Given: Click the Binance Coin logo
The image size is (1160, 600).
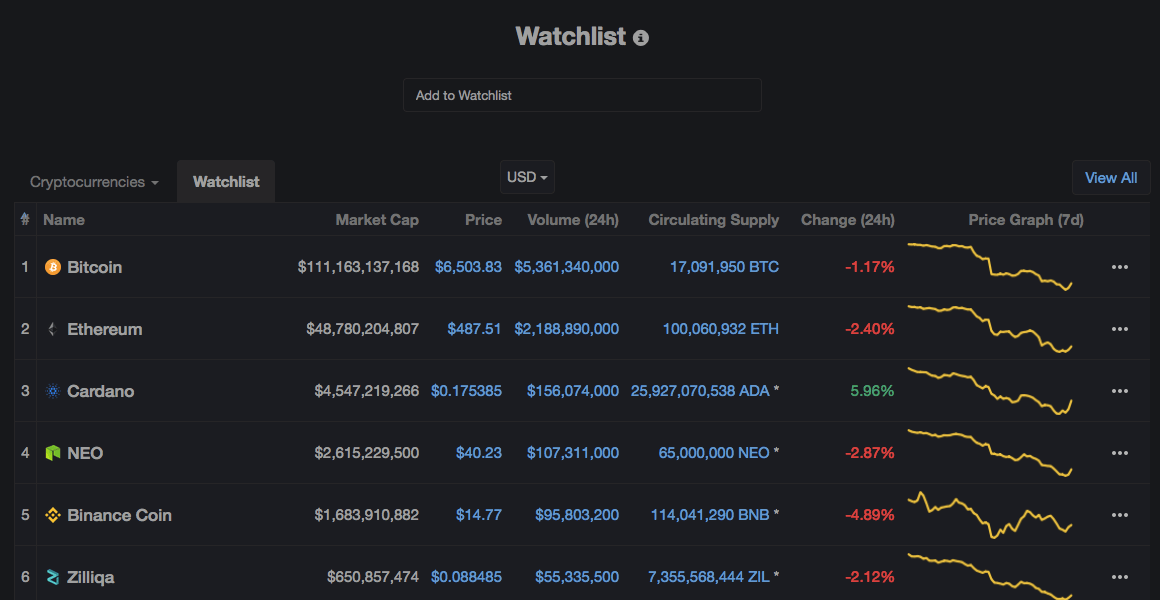Looking at the screenshot, I should (x=53, y=515).
